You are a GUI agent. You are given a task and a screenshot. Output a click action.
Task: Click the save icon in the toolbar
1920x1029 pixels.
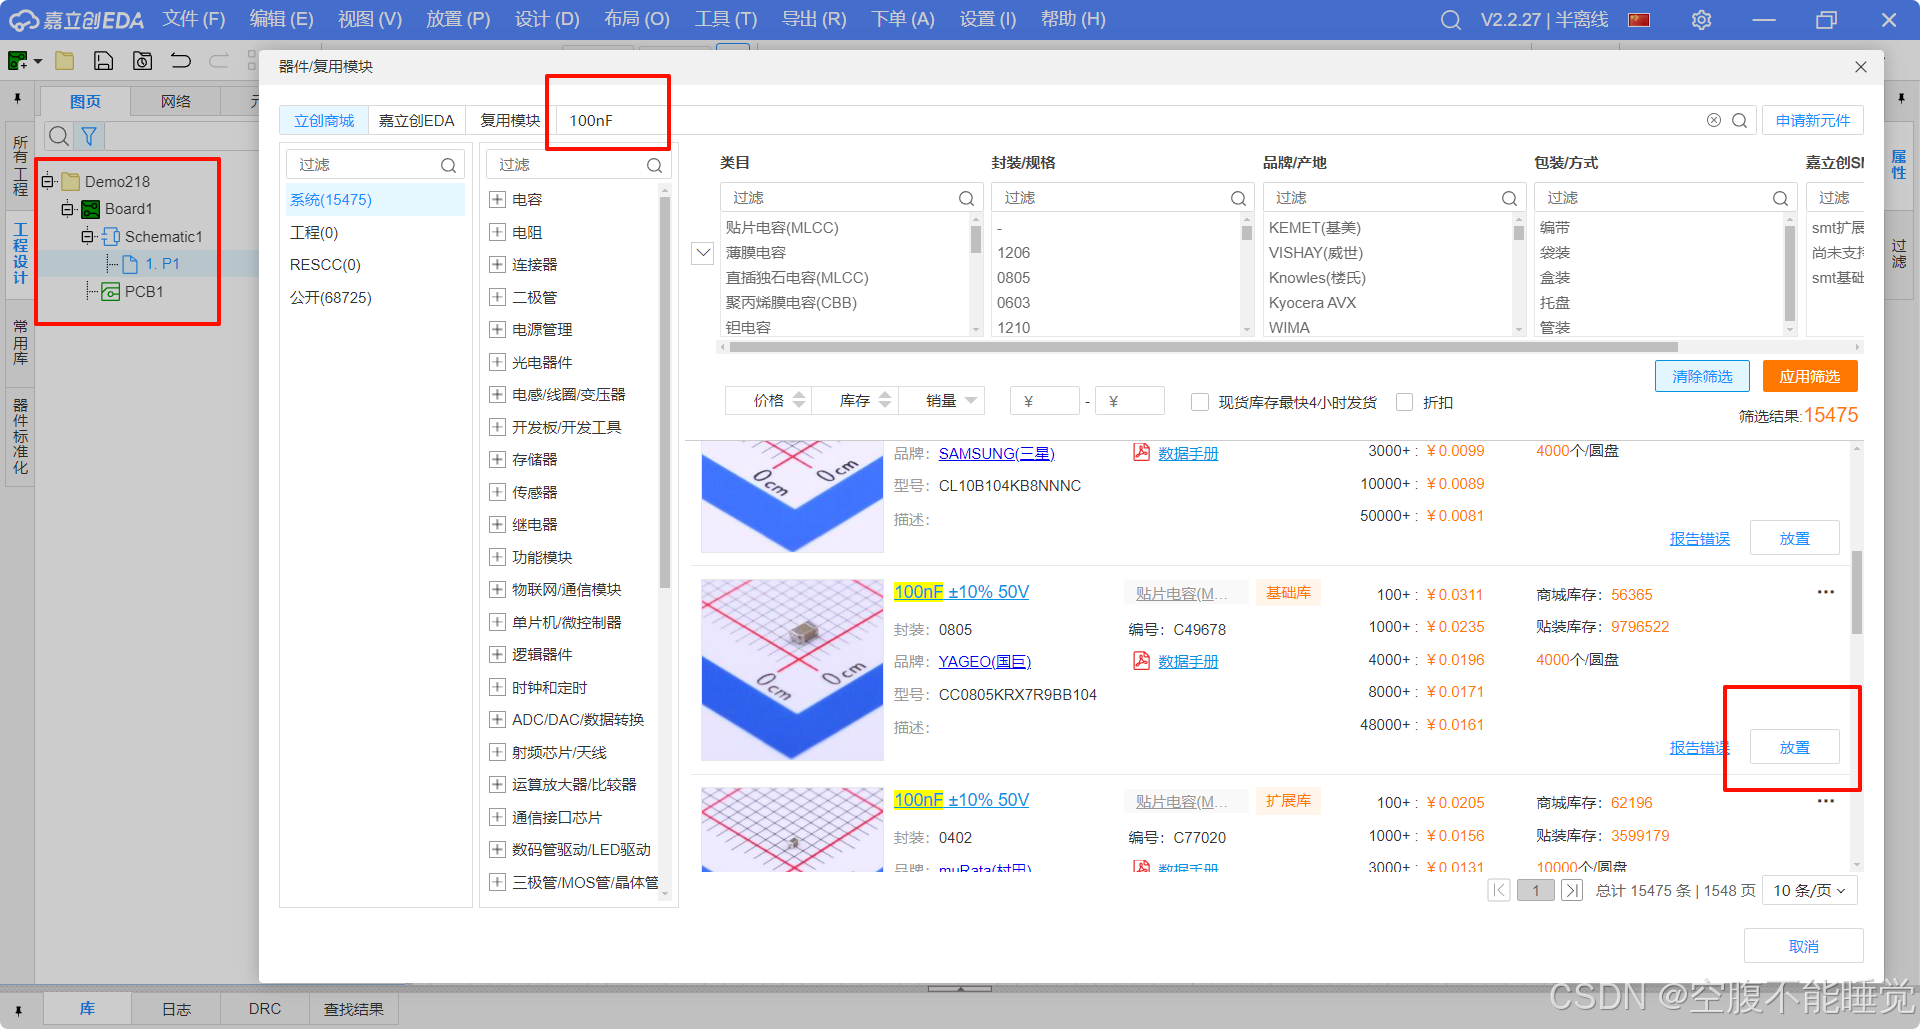(x=103, y=61)
